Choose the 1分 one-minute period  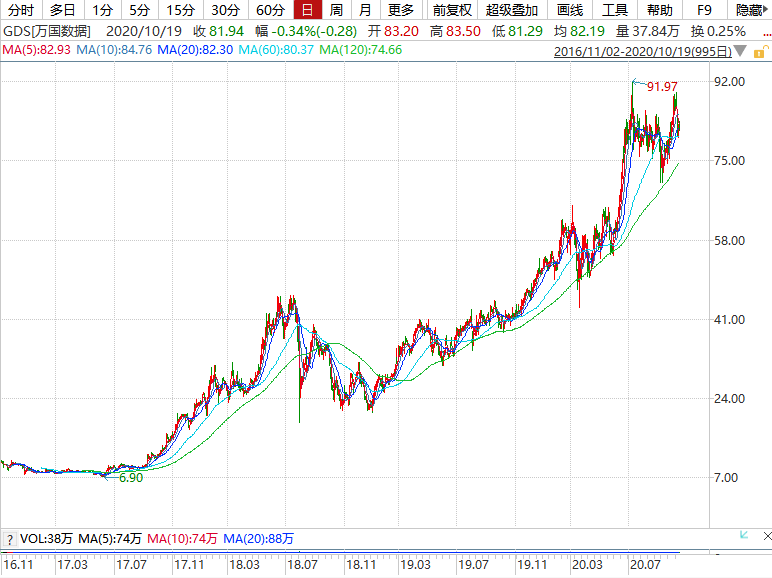coord(102,10)
